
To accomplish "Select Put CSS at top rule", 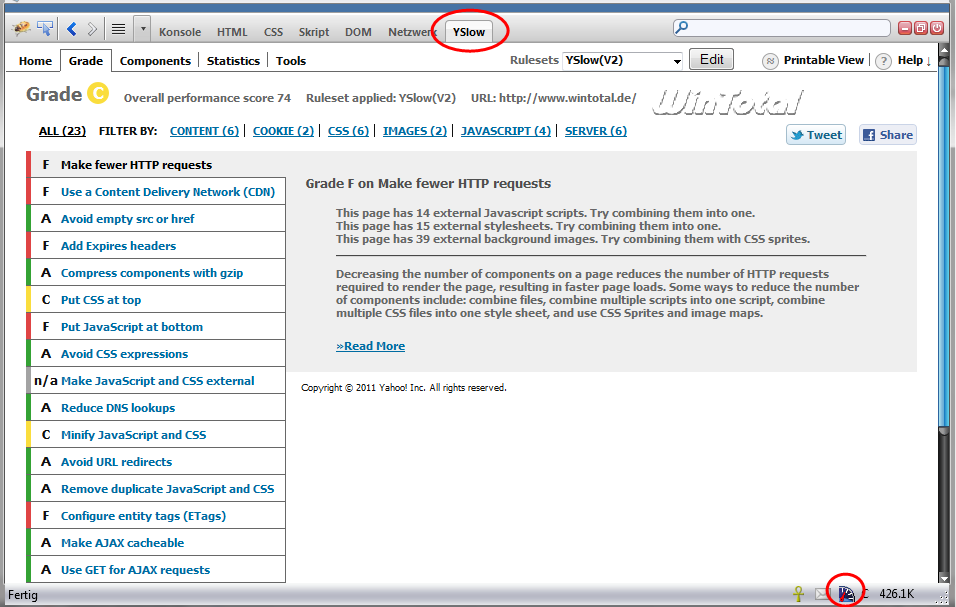I will [156, 300].
